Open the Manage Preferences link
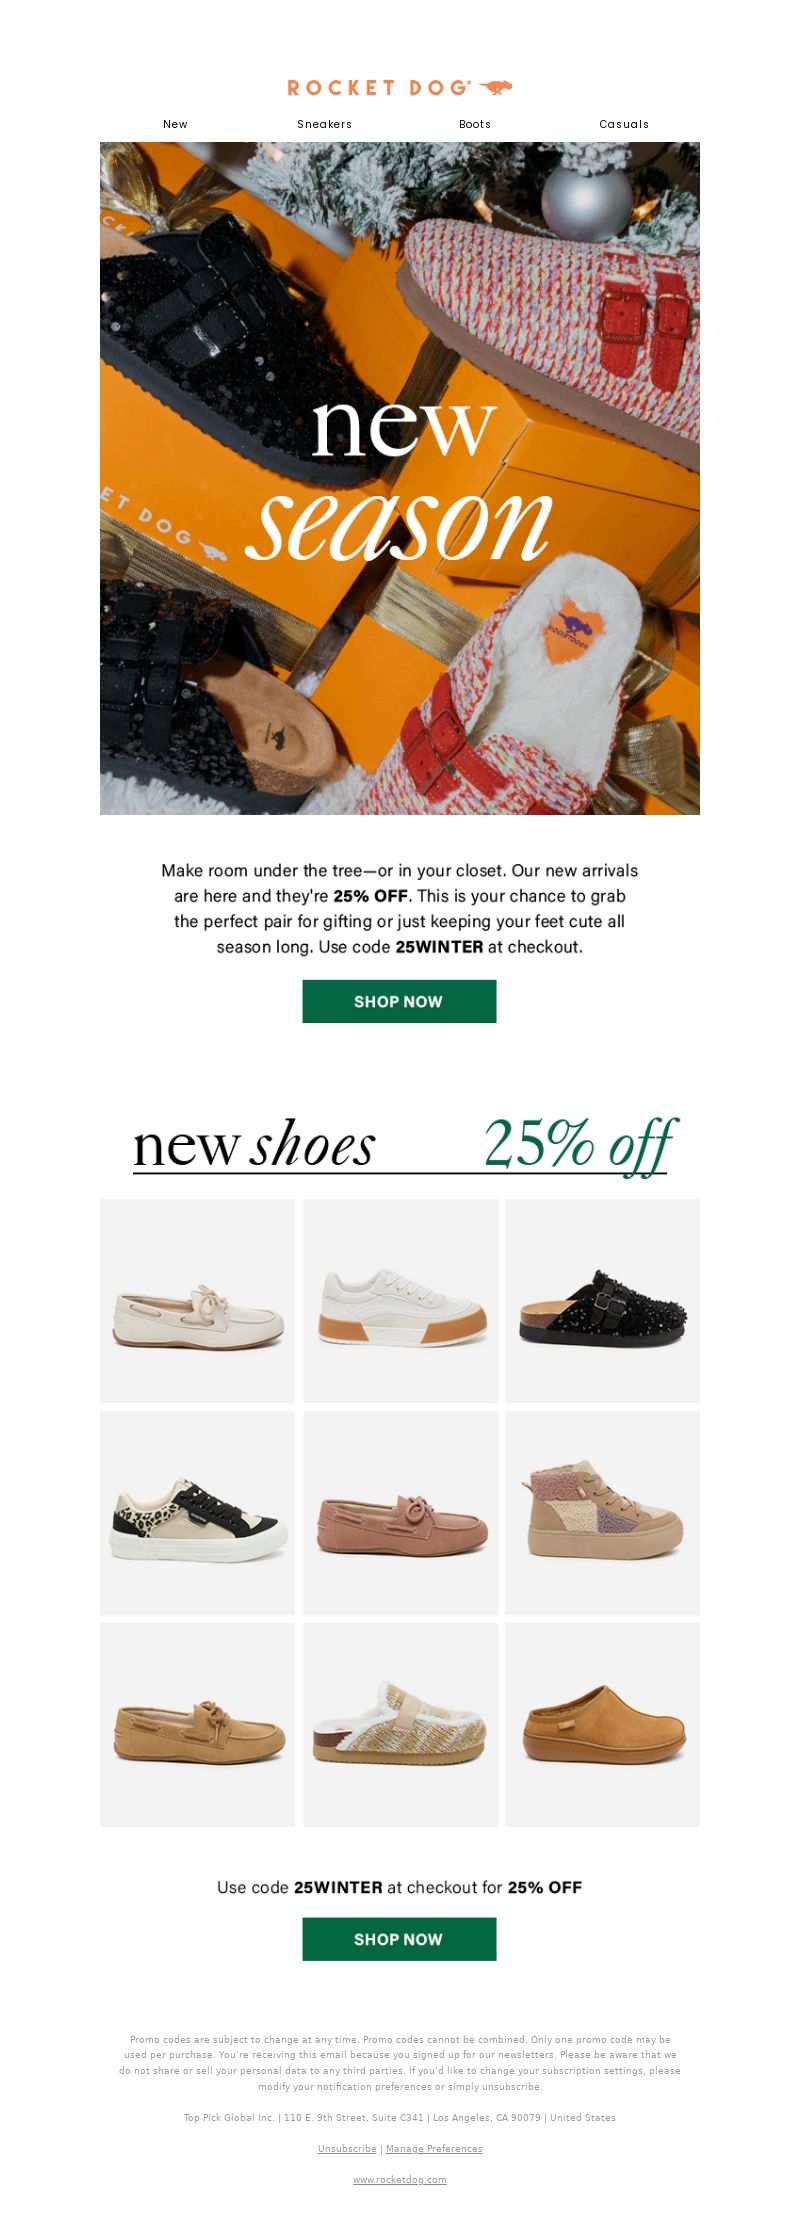Image resolution: width=800 pixels, height=2232 pixels. click(434, 2148)
